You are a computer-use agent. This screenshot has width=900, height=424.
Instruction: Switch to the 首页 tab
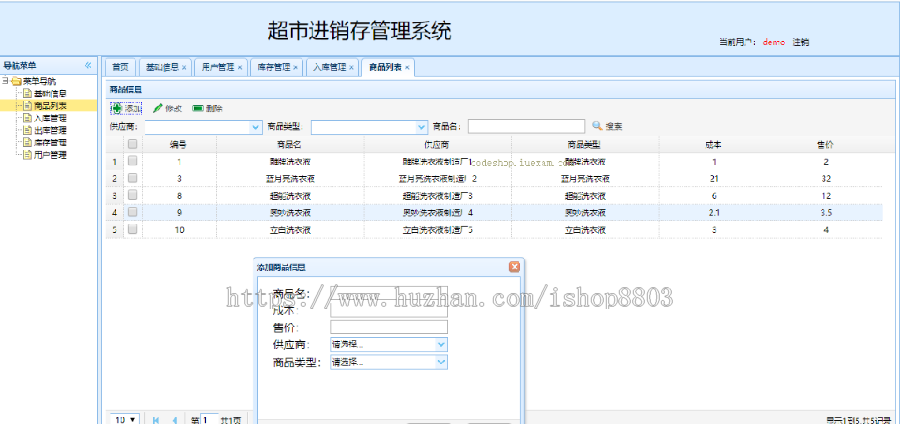120,67
